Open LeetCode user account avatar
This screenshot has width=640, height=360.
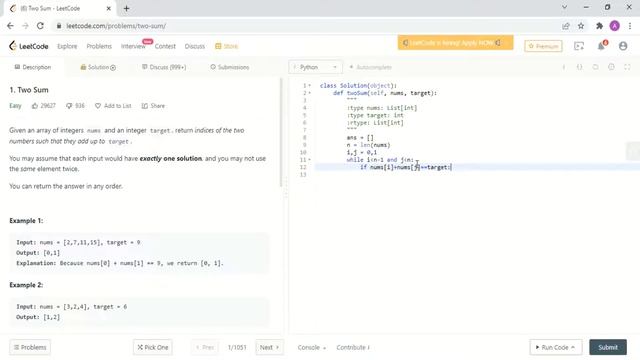623,46
